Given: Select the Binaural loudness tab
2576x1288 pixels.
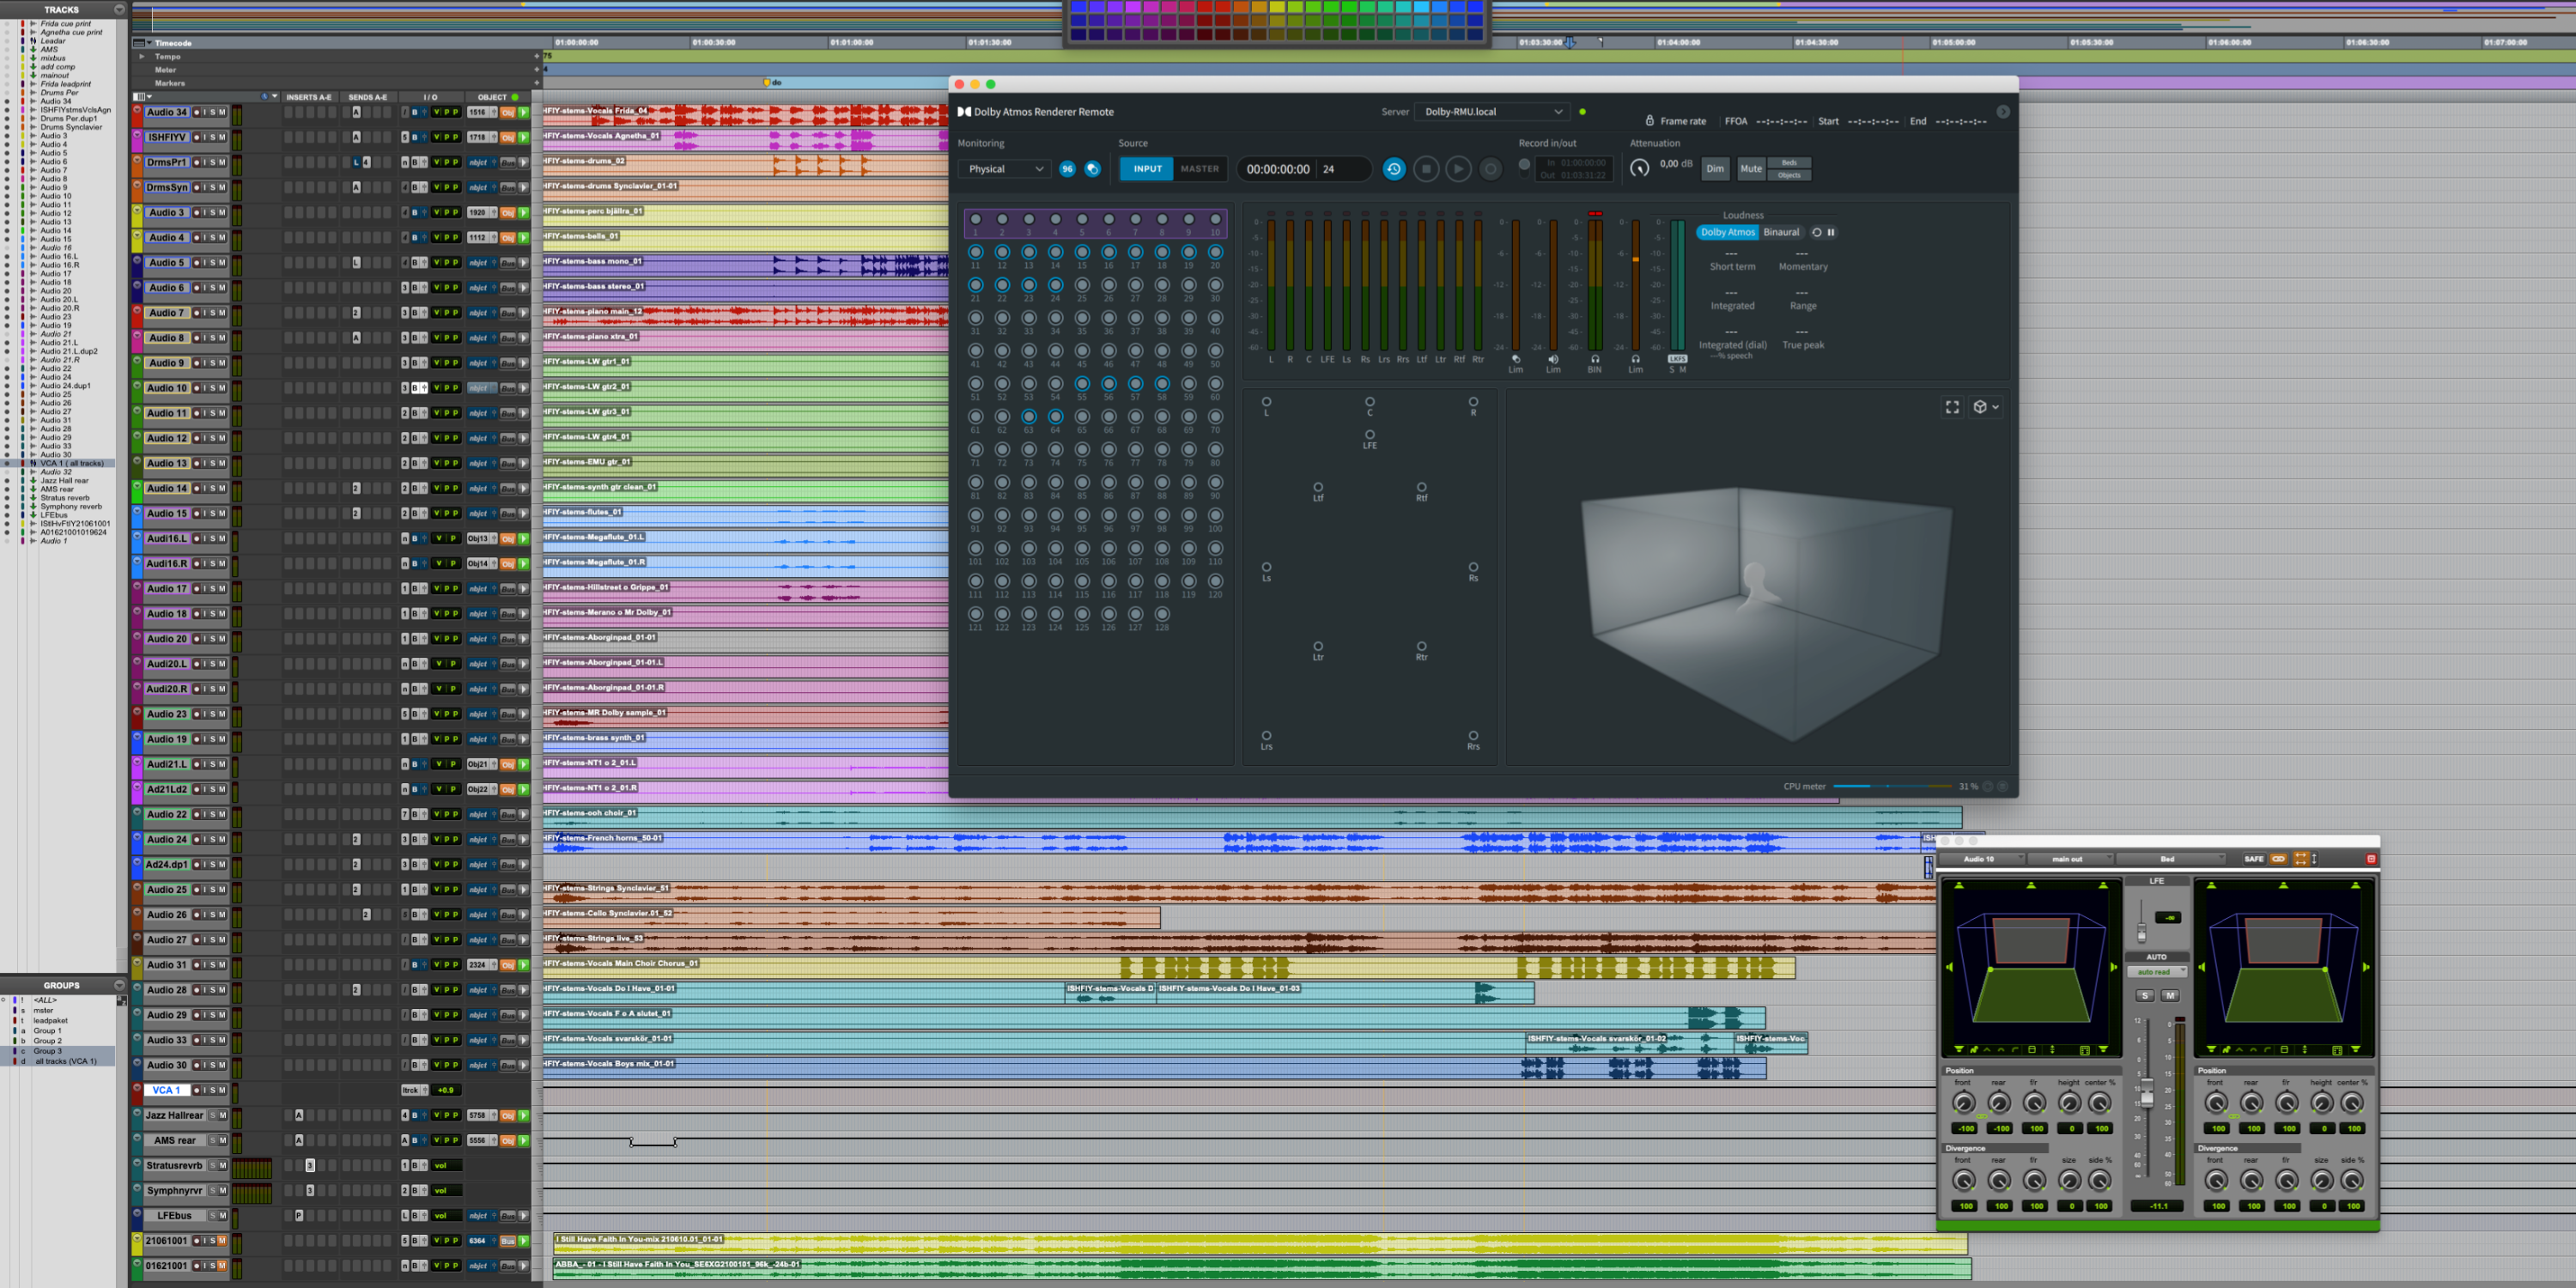Looking at the screenshot, I should tap(1780, 232).
